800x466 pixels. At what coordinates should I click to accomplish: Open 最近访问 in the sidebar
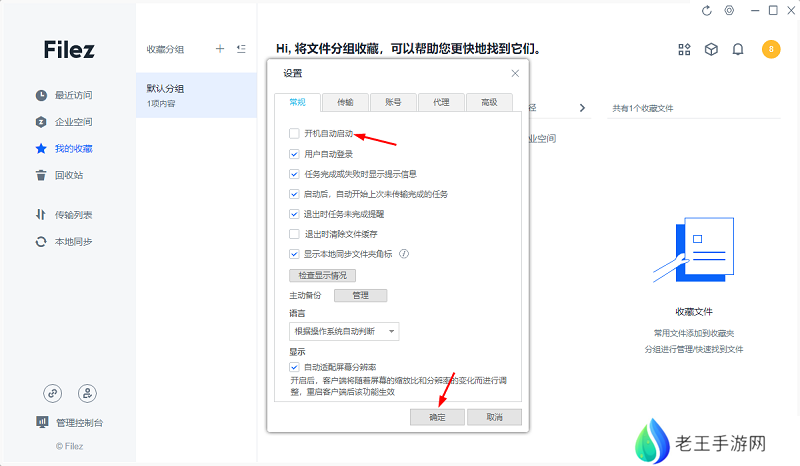click(x=64, y=95)
